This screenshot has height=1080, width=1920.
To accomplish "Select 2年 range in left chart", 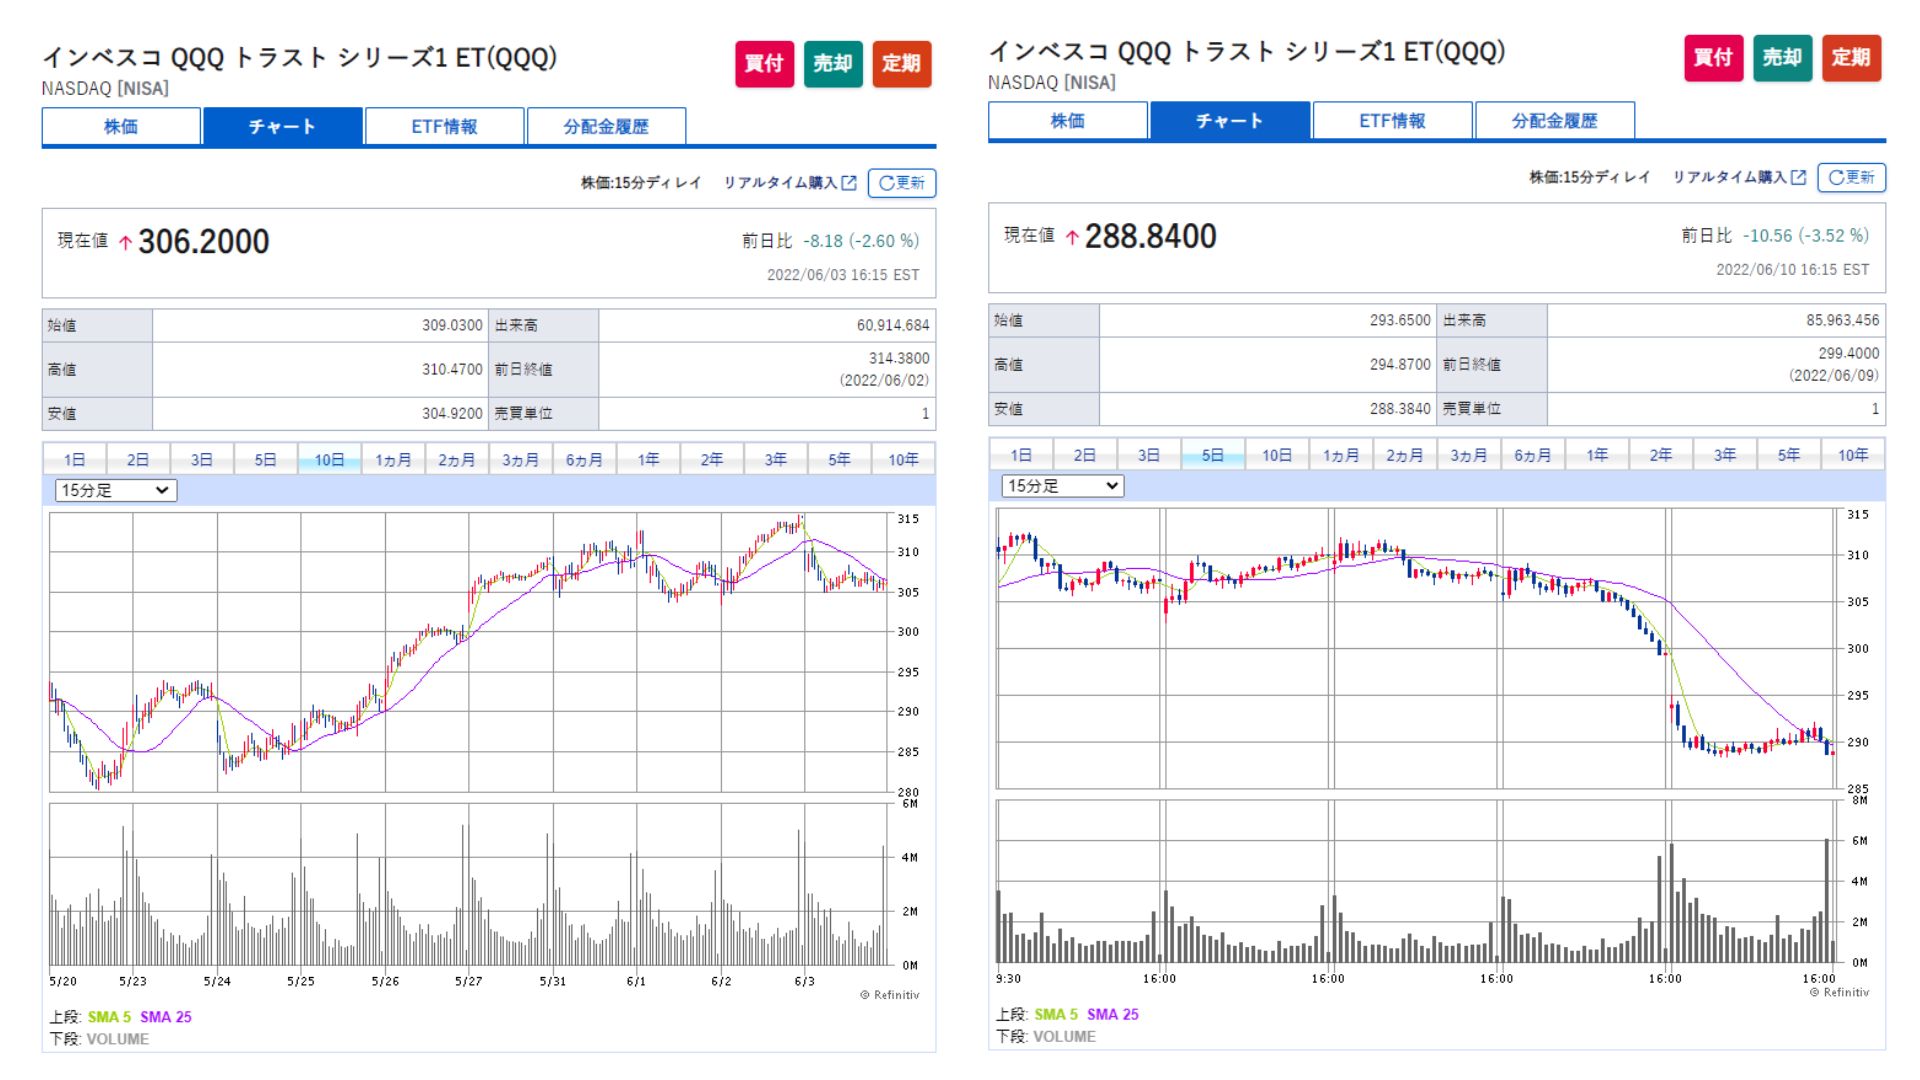I will (x=712, y=459).
